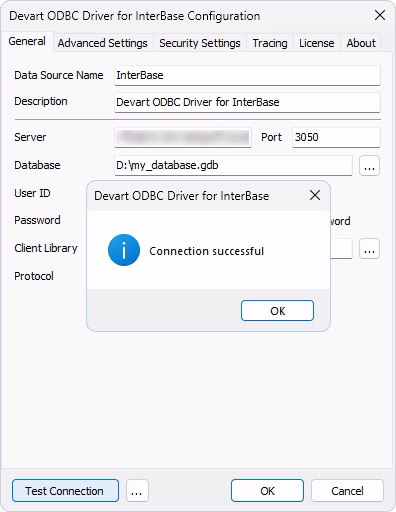Open the Advanced Settings tab
The image size is (396, 512).
click(103, 43)
